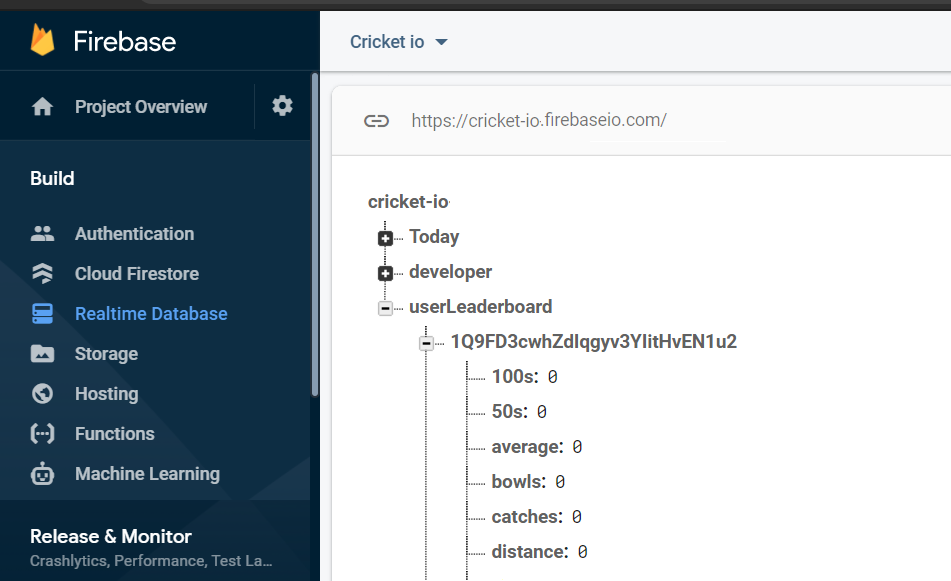951x581 pixels.
Task: Expand the Today node
Action: click(385, 238)
